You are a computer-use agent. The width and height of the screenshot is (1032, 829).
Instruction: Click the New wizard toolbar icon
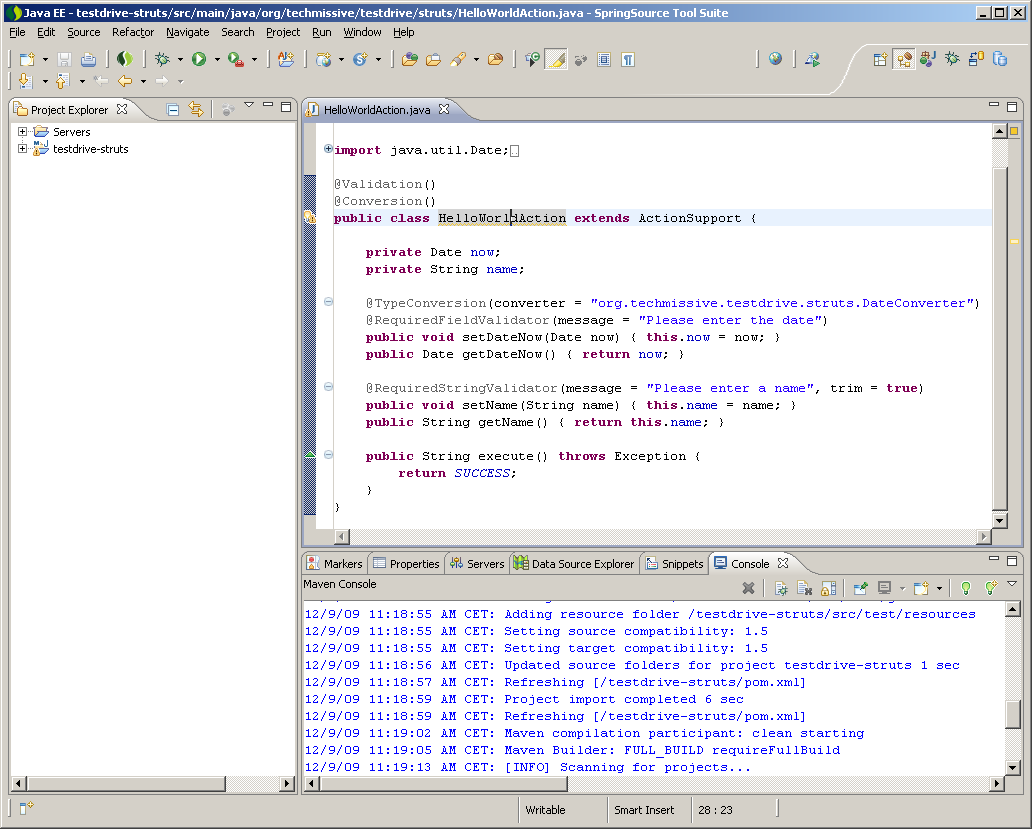27,60
